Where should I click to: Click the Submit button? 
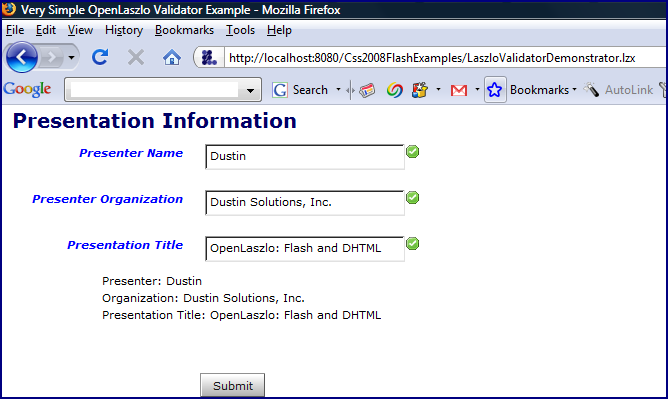[233, 385]
